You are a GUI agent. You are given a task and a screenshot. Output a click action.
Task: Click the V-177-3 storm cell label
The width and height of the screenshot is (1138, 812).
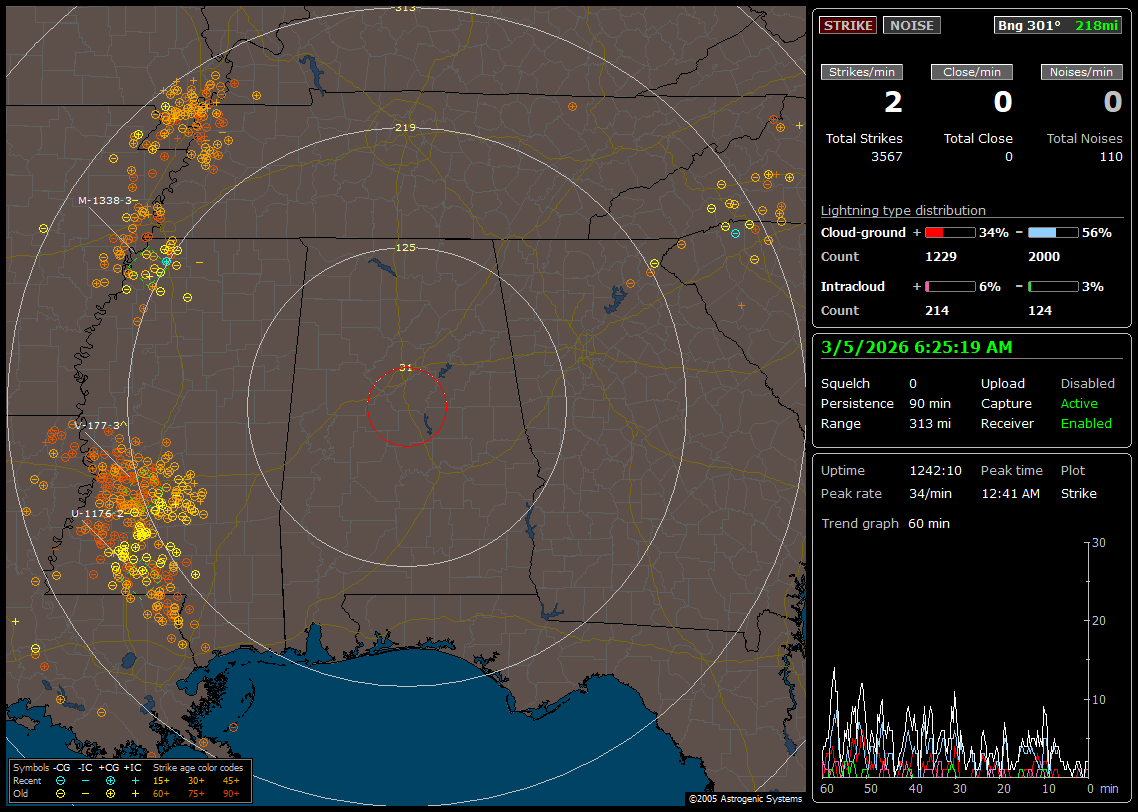pos(99,425)
